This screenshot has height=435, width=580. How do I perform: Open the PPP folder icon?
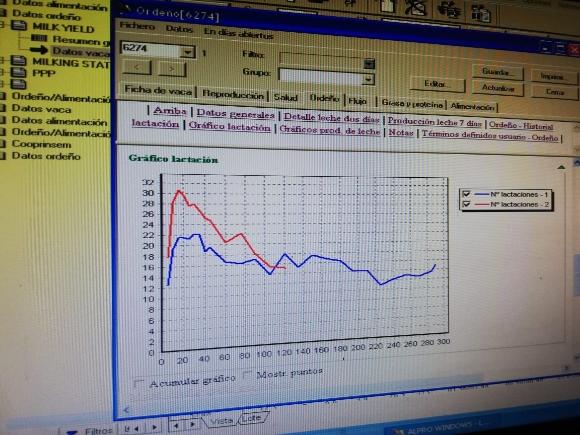point(18,72)
